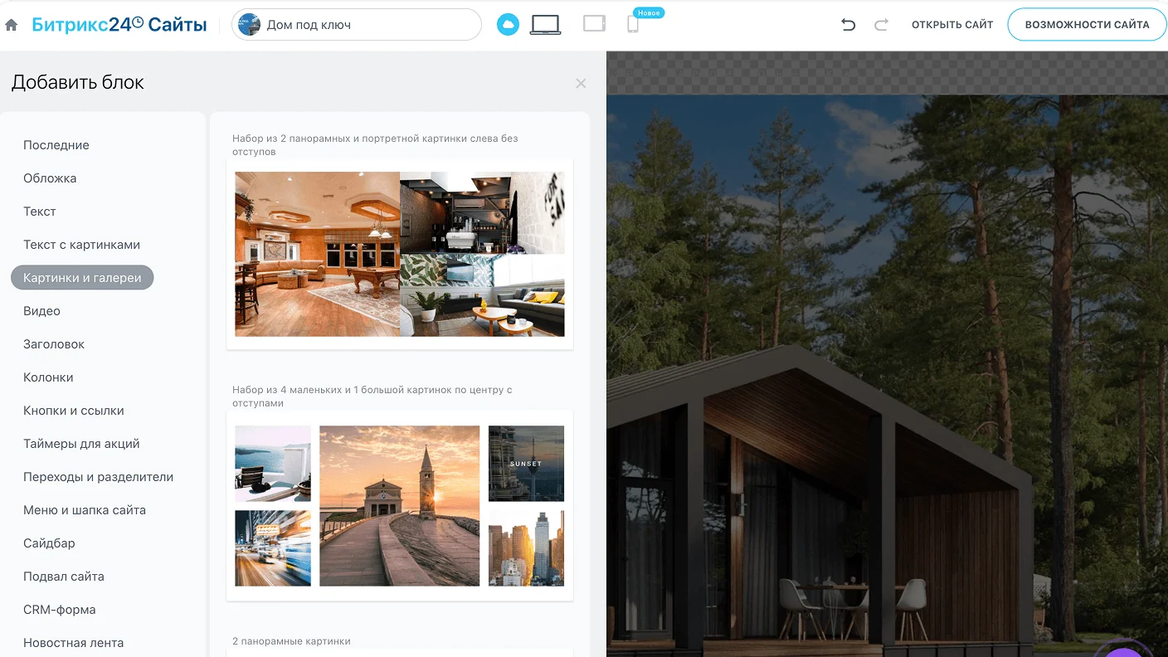This screenshot has height=657, width=1168.
Task: Click the blue cloud publish icon
Action: tap(508, 25)
